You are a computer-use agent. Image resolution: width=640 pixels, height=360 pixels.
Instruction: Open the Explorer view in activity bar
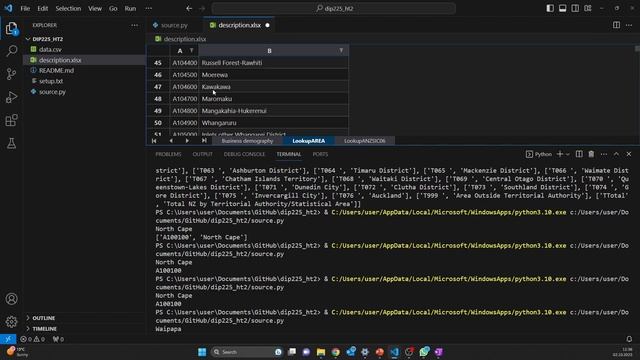click(x=11, y=28)
